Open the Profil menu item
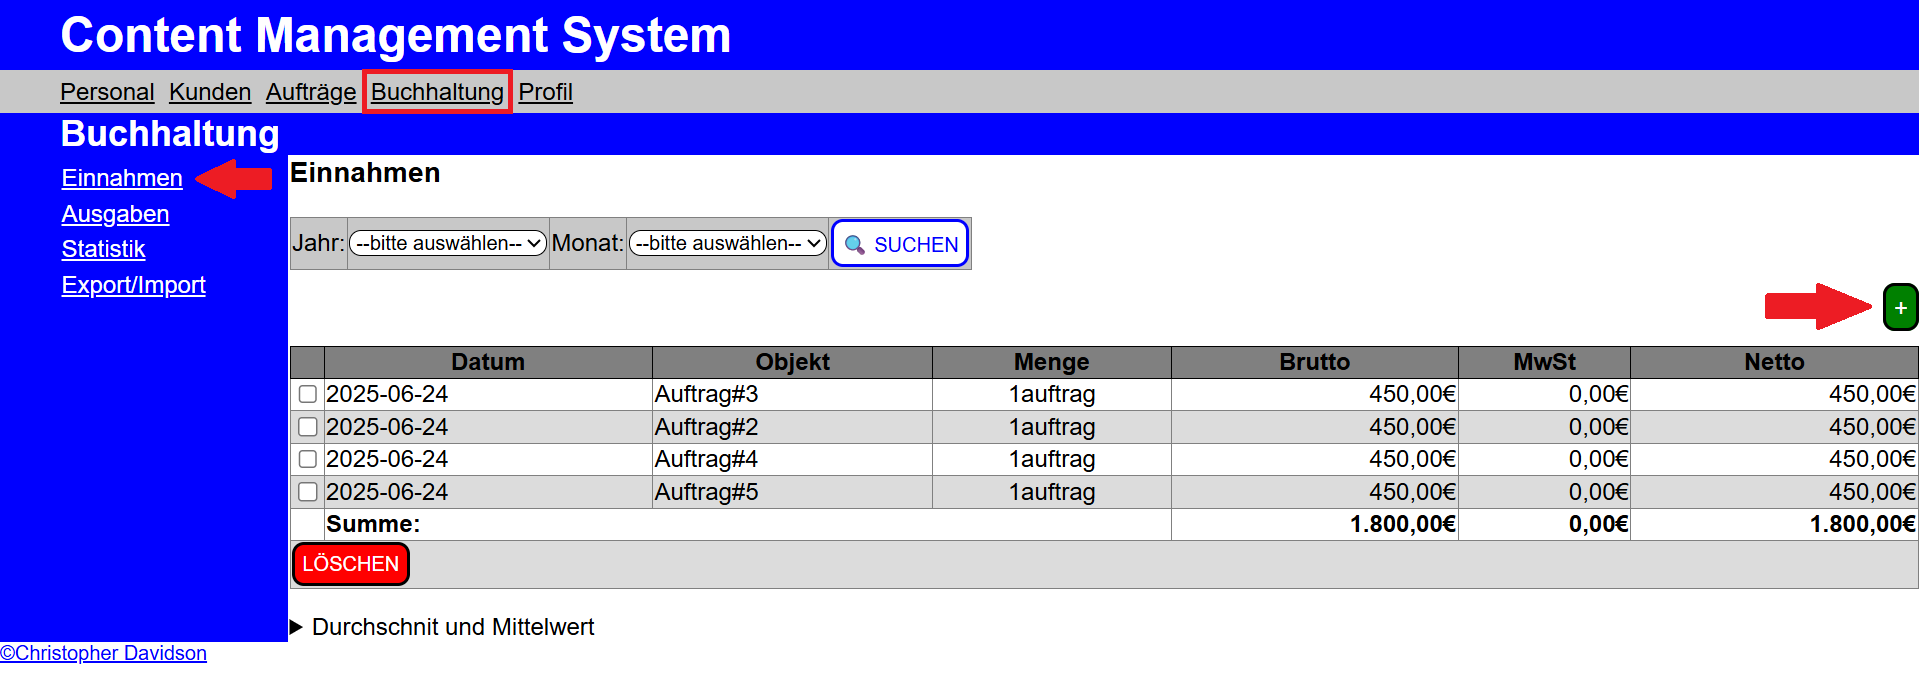 (545, 92)
